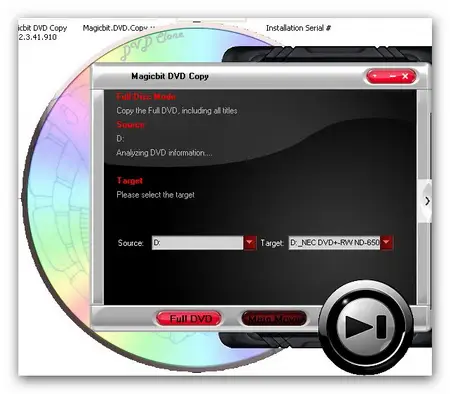Click the red 'Target' heading text

(130, 181)
